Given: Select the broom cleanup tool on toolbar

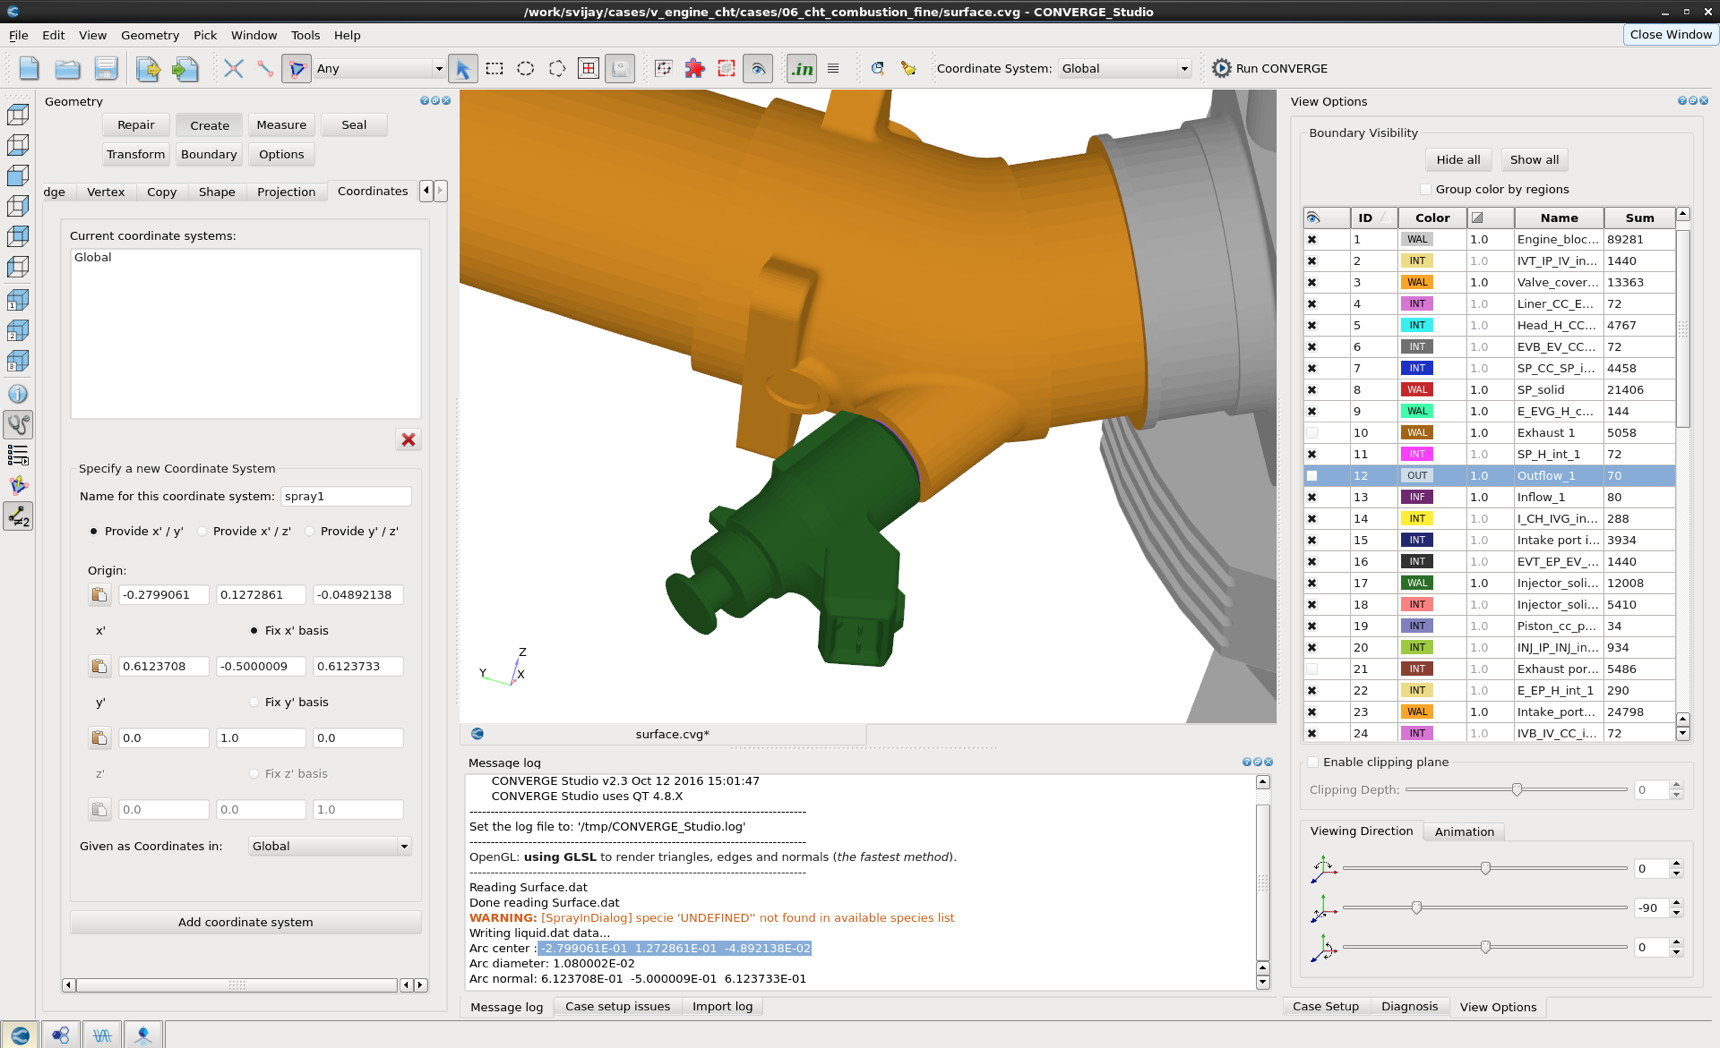Looking at the screenshot, I should point(908,68).
